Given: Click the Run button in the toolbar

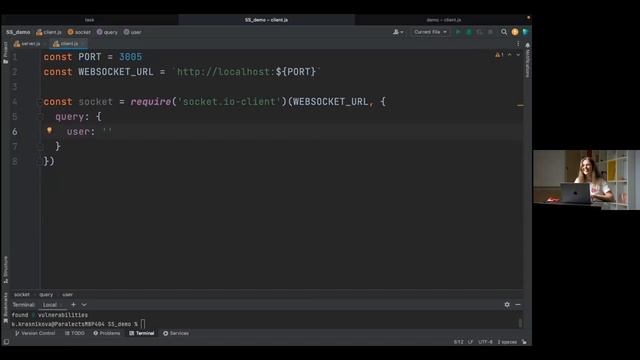Looking at the screenshot, I should [458, 32].
